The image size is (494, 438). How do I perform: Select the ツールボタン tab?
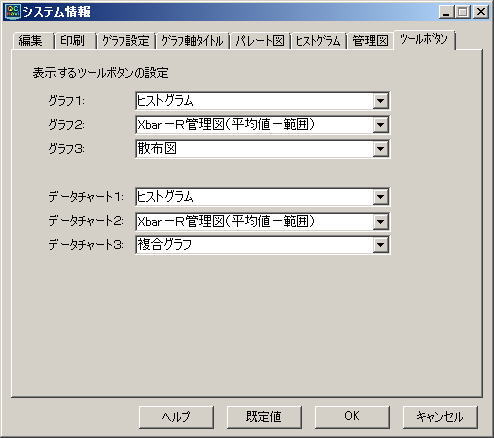(424, 40)
